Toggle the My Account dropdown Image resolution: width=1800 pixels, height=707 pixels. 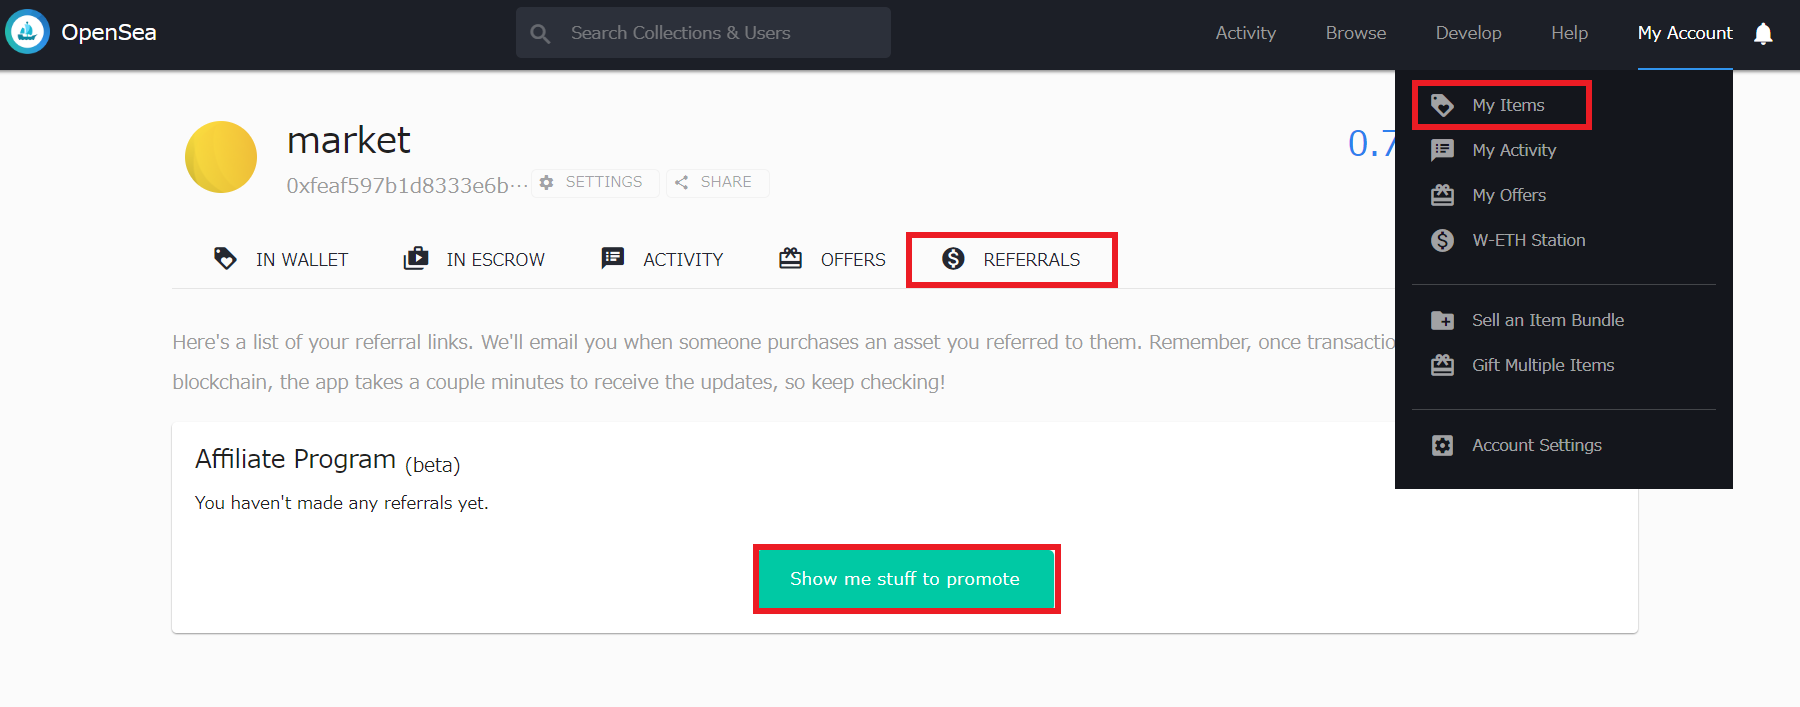(x=1685, y=33)
